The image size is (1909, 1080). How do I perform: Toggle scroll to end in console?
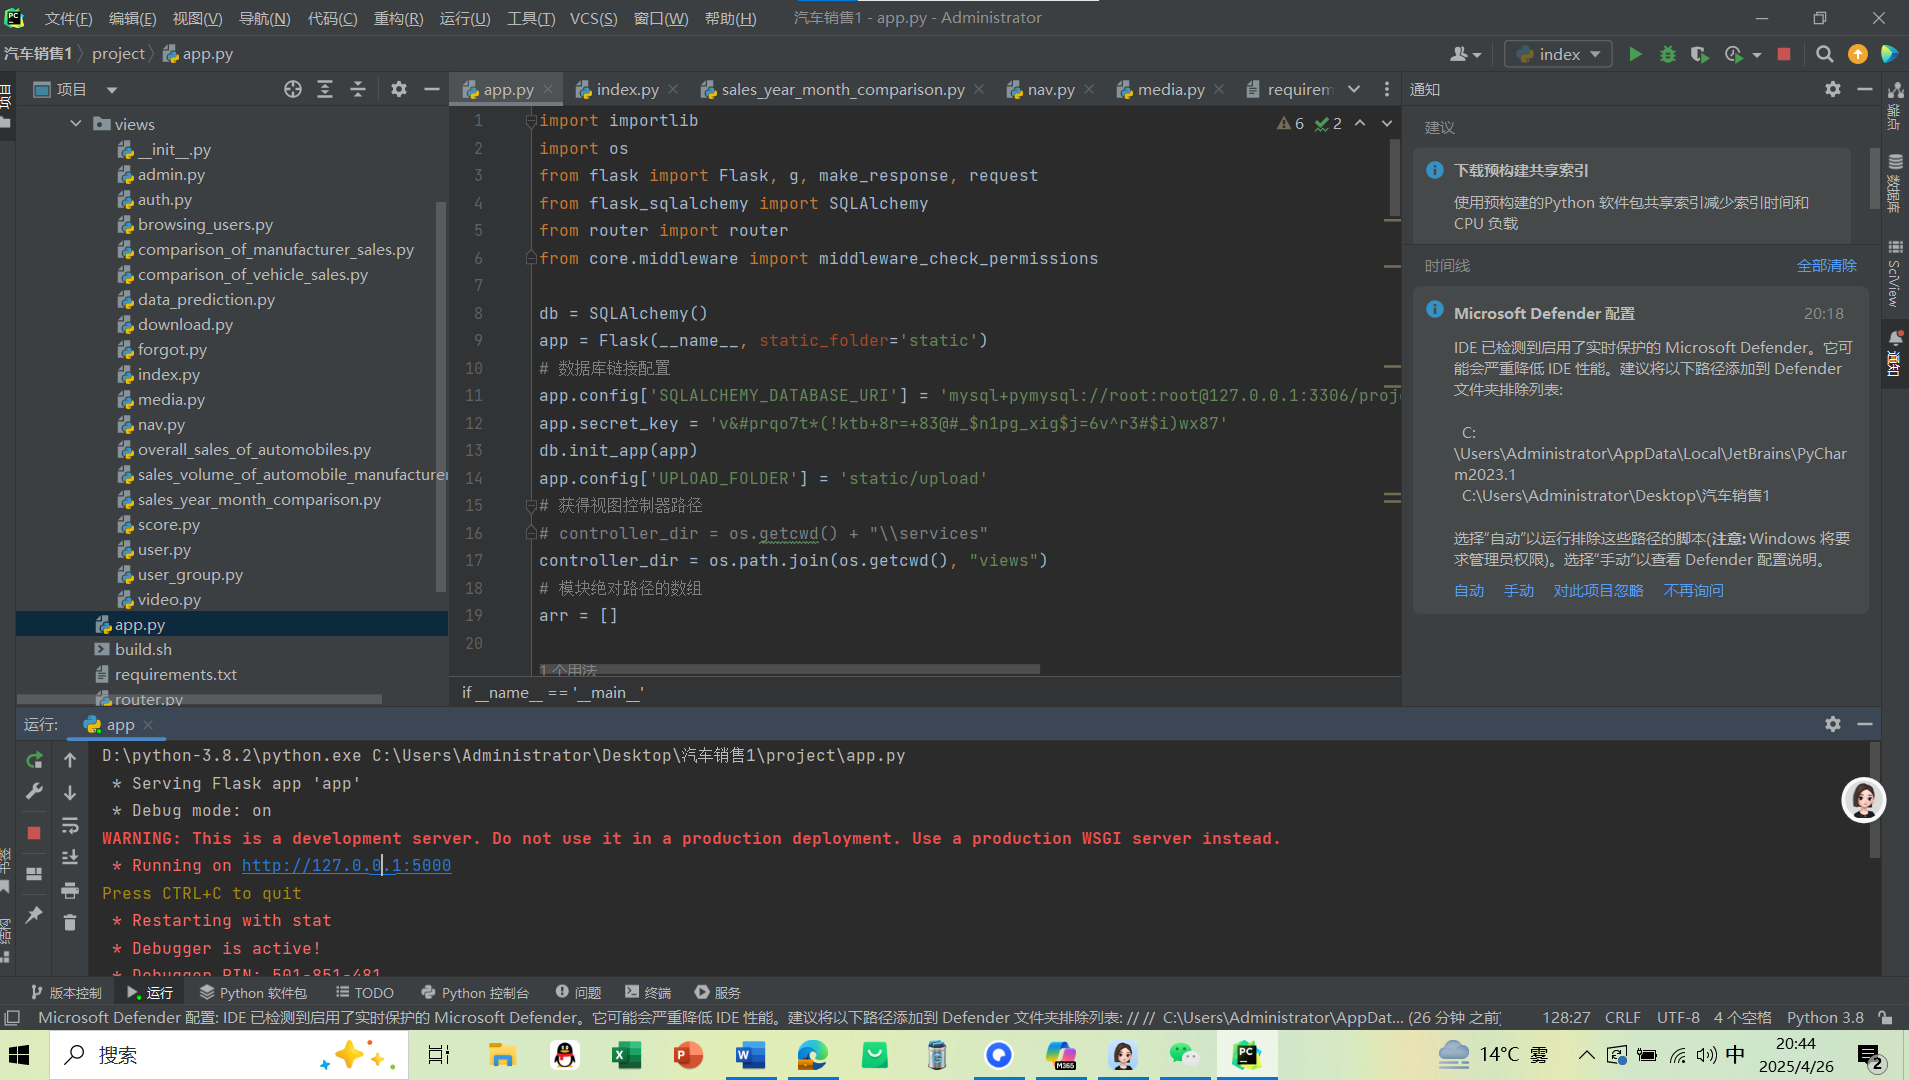tap(70, 857)
